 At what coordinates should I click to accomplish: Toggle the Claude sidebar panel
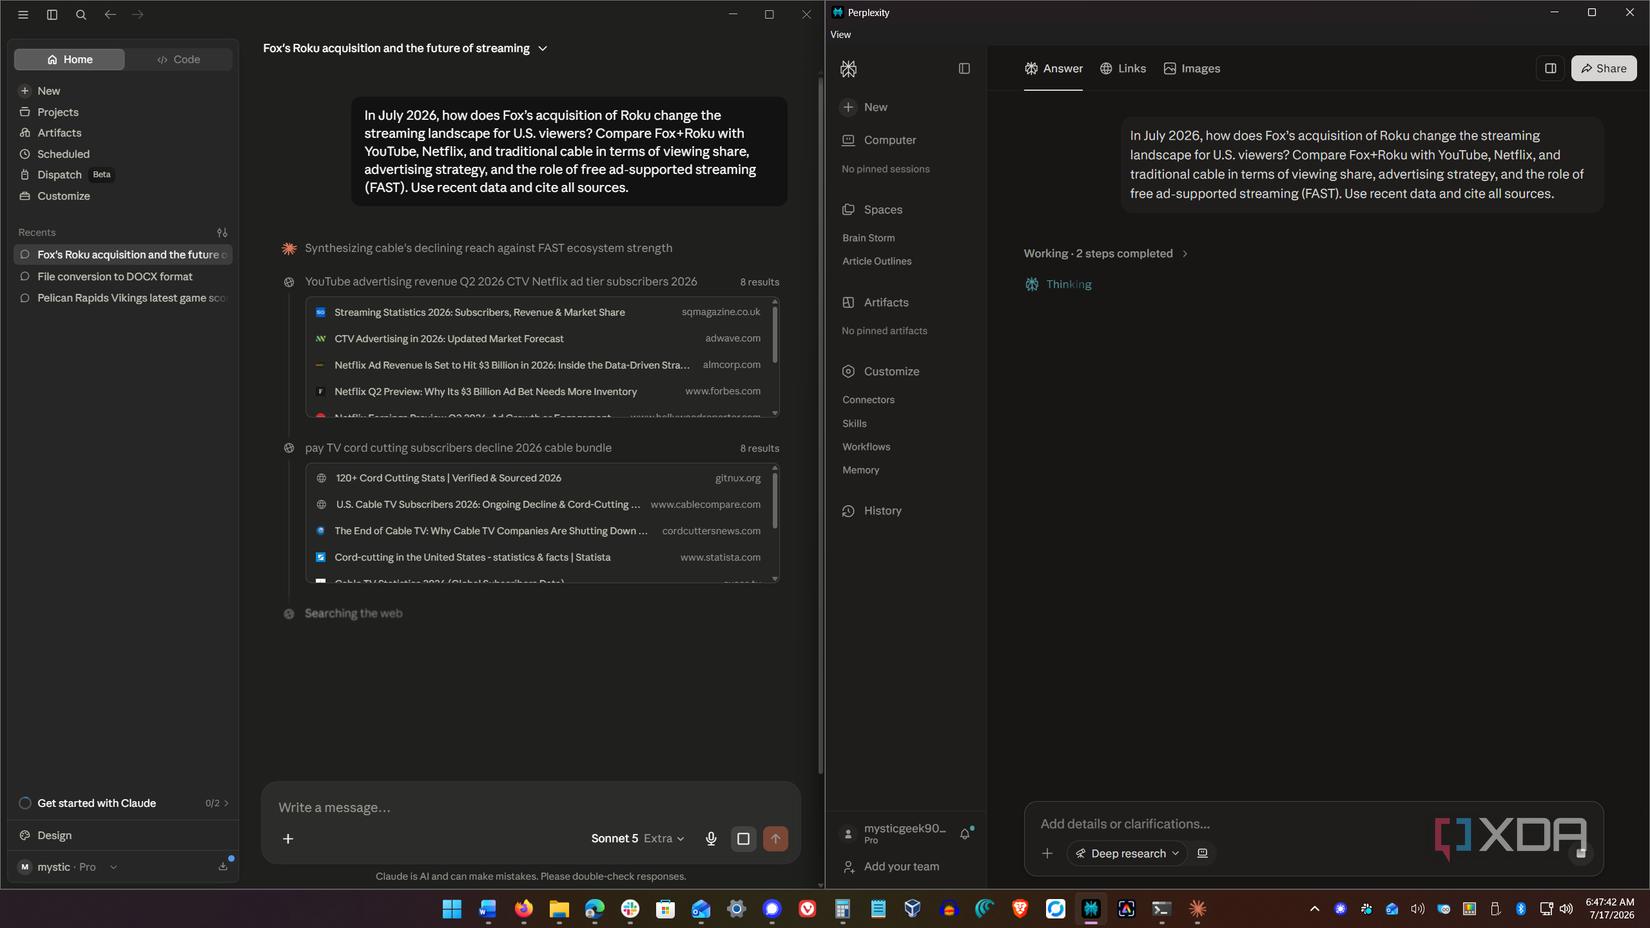point(52,15)
